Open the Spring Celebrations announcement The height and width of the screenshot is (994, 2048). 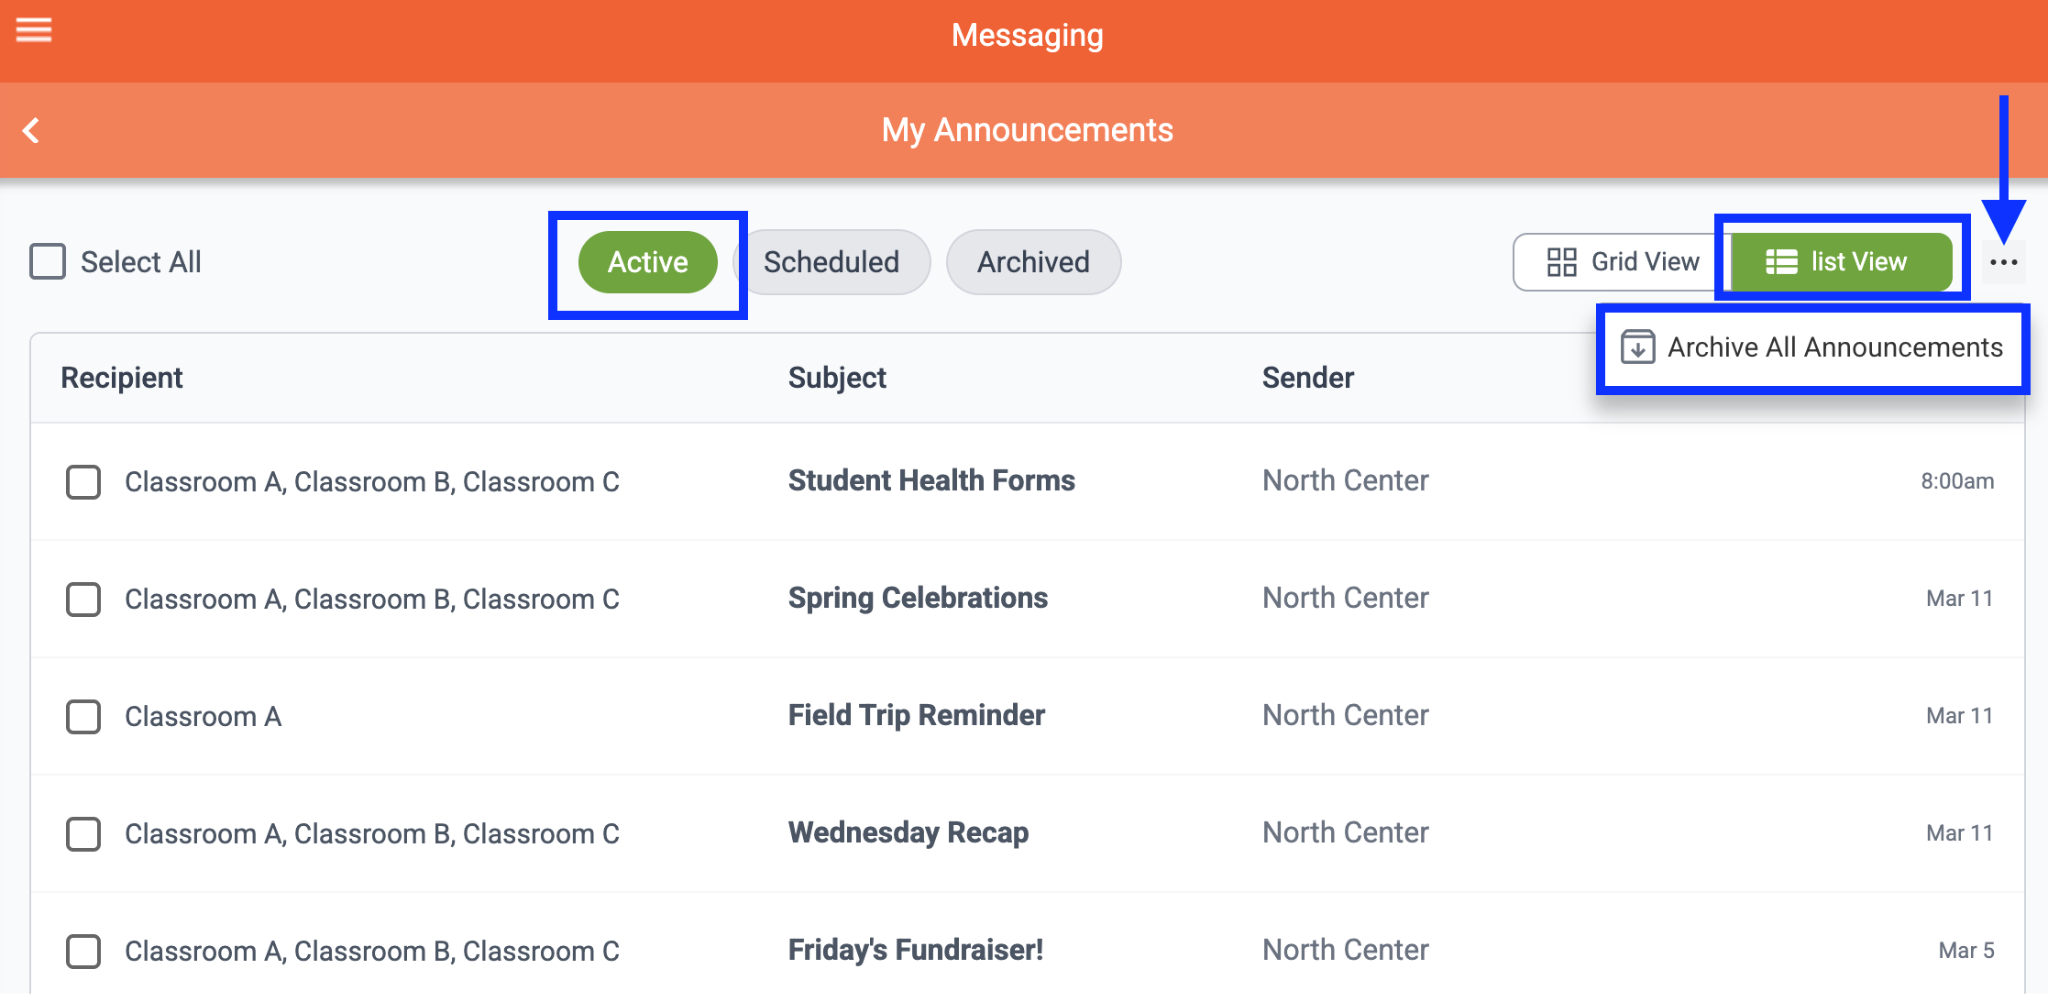point(917,598)
